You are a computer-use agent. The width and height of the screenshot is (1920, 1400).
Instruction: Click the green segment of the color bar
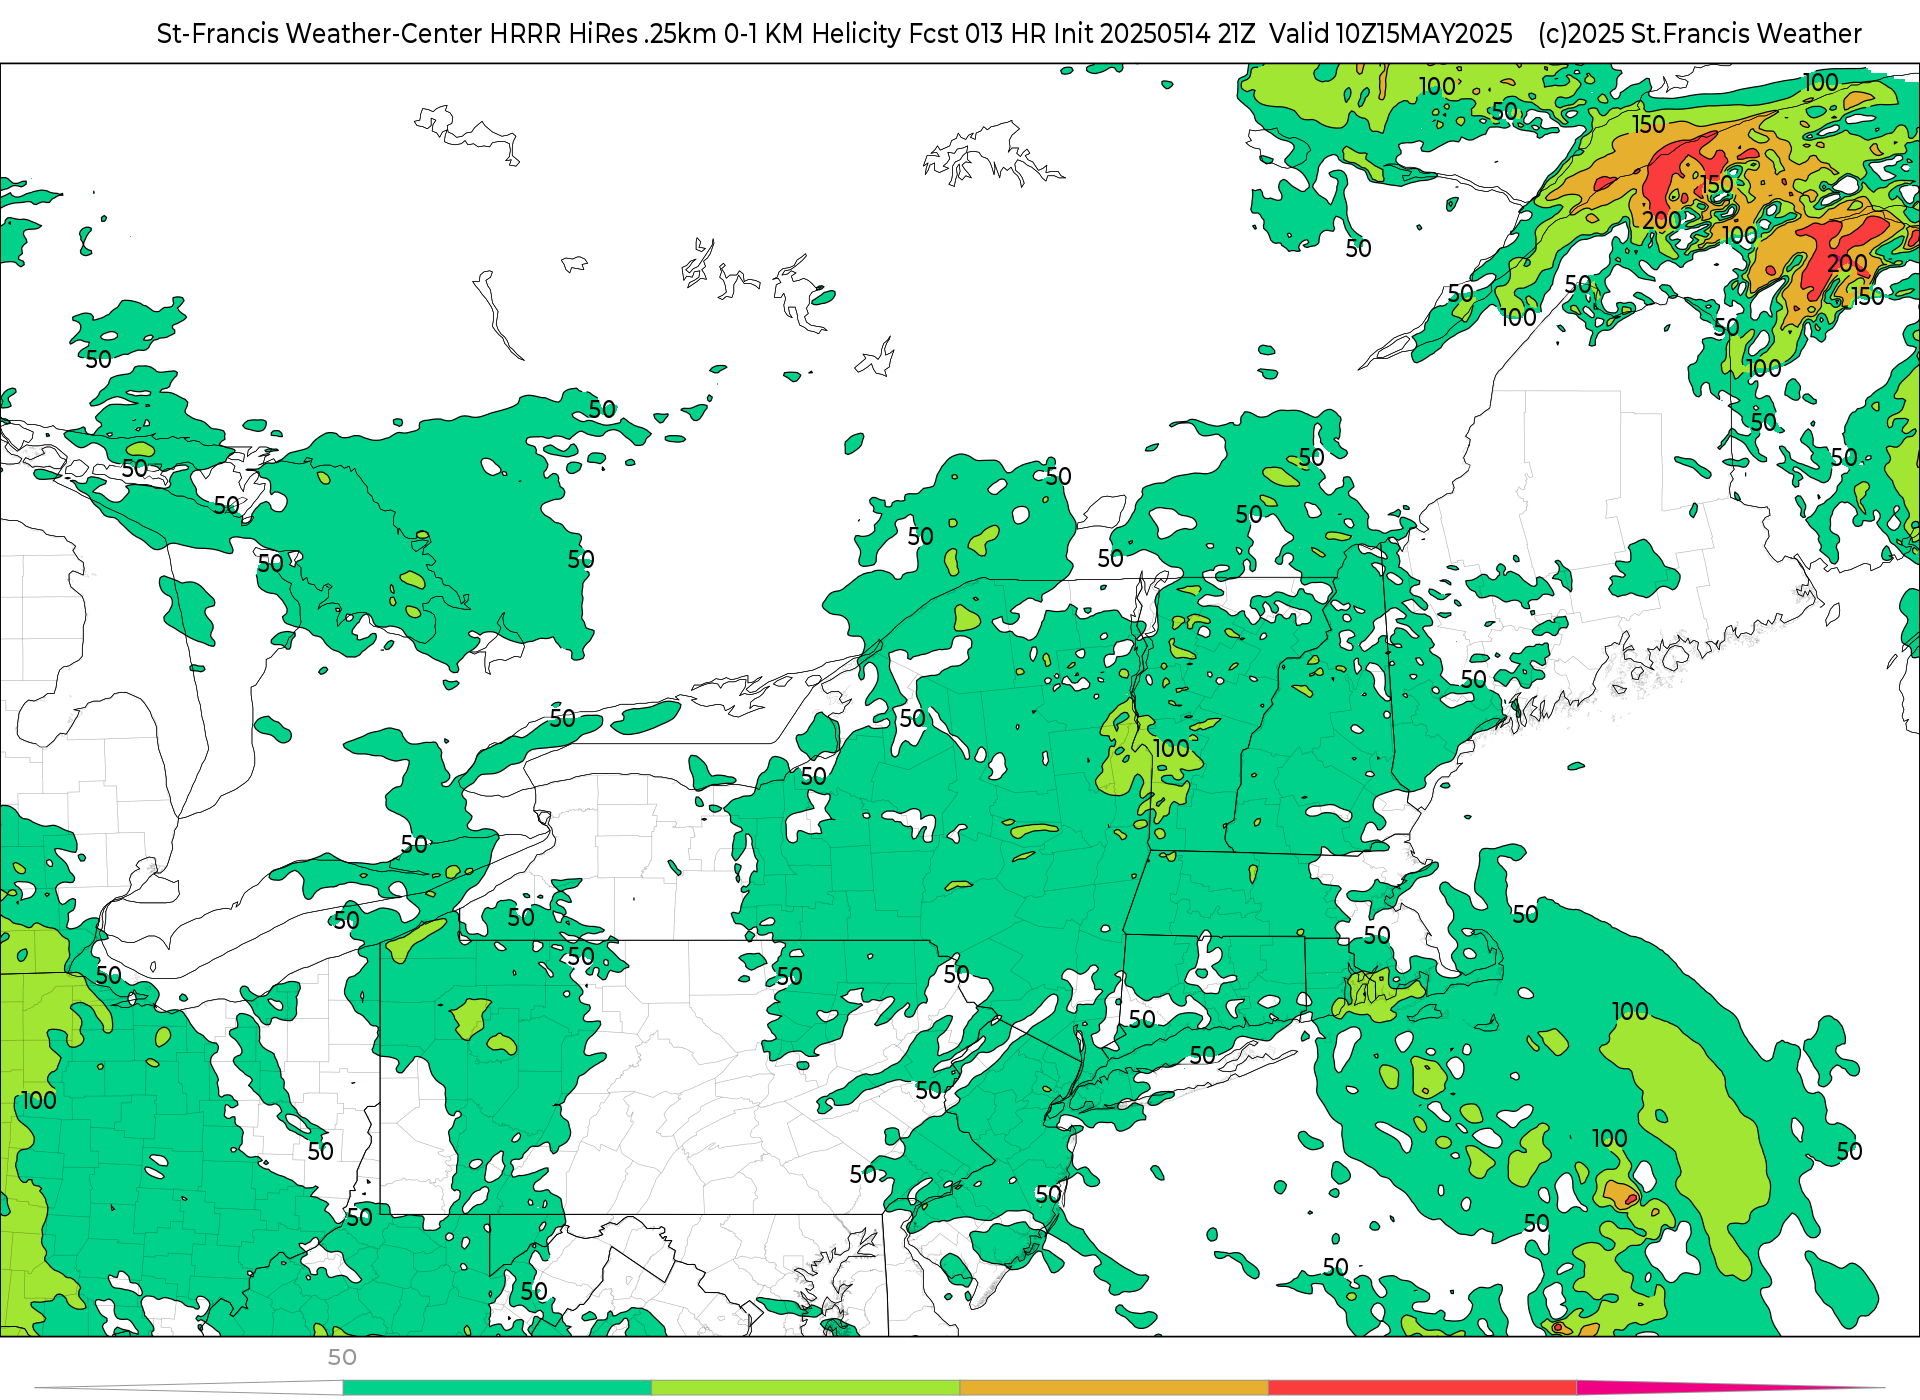coord(497,1387)
